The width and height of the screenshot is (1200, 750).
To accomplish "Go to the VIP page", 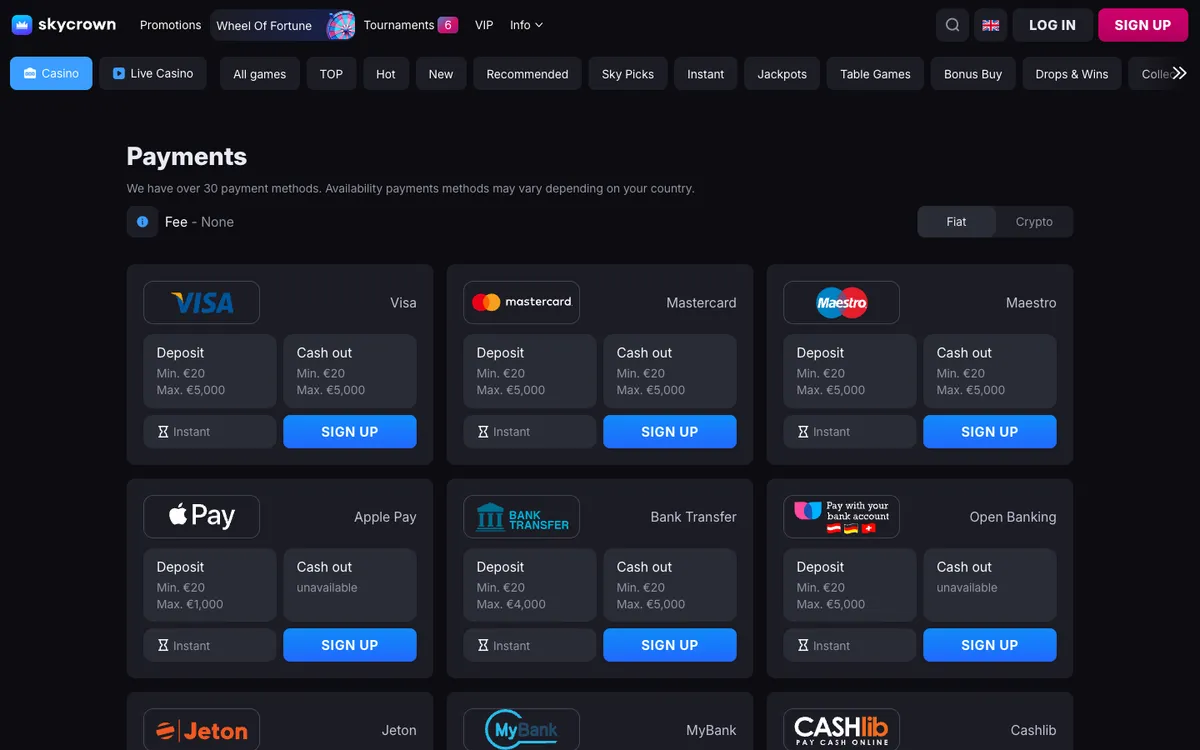I will pos(484,25).
